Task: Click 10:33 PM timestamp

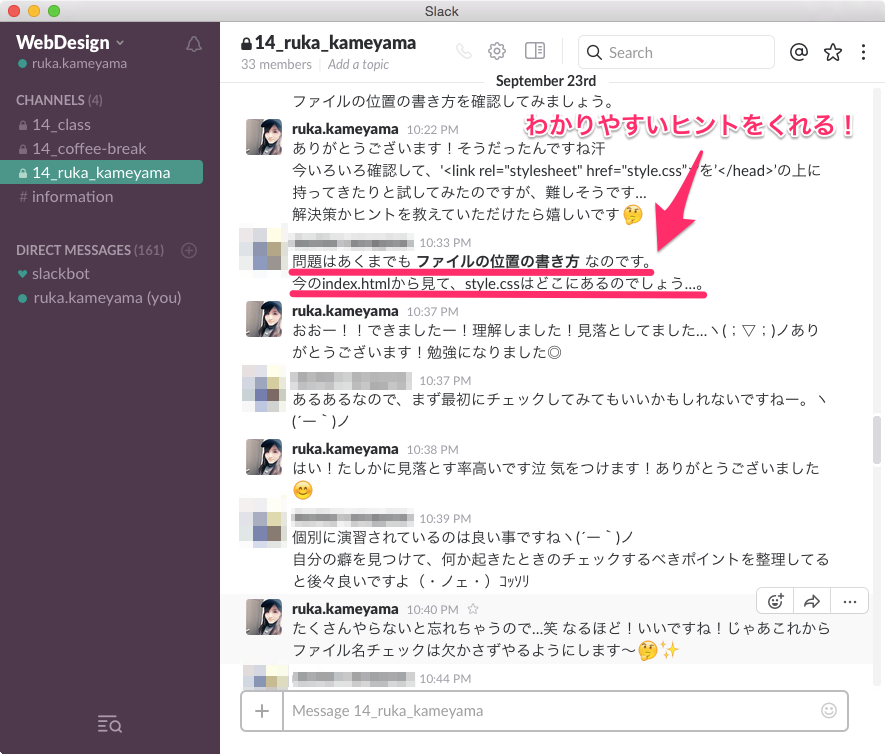Action: pyautogui.click(x=445, y=243)
